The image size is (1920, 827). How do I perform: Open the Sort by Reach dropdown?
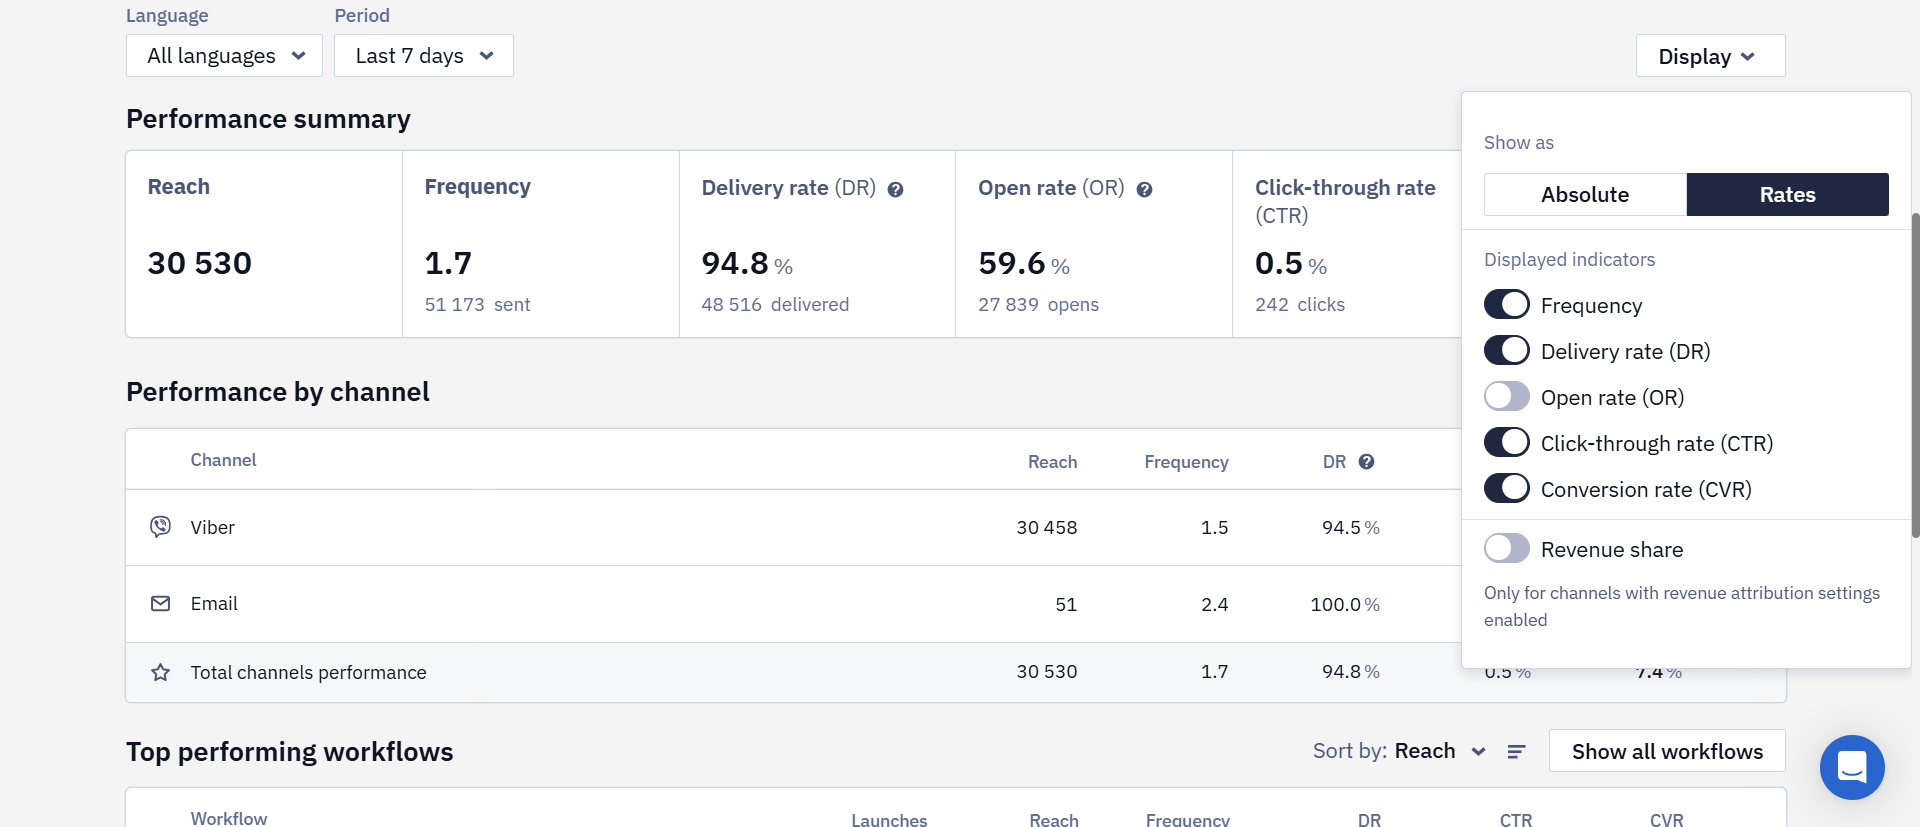pos(1440,751)
